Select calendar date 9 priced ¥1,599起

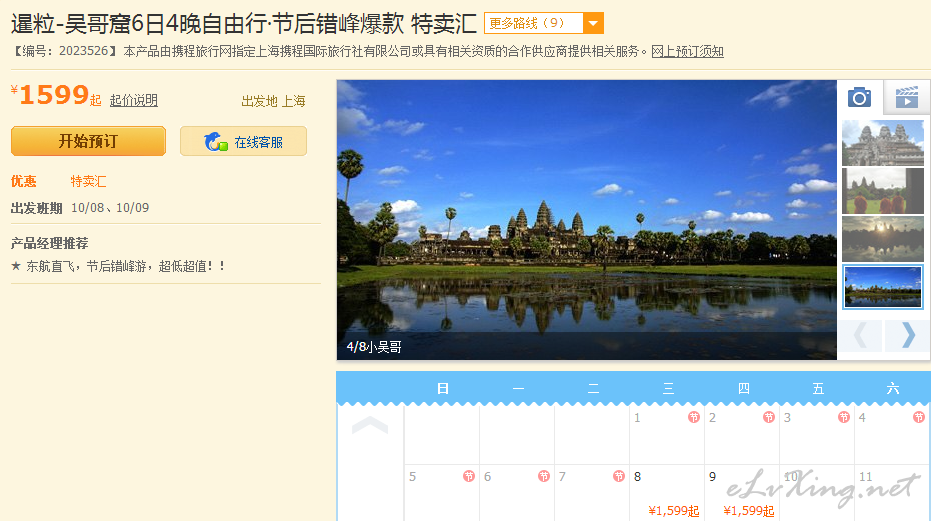[x=742, y=492]
